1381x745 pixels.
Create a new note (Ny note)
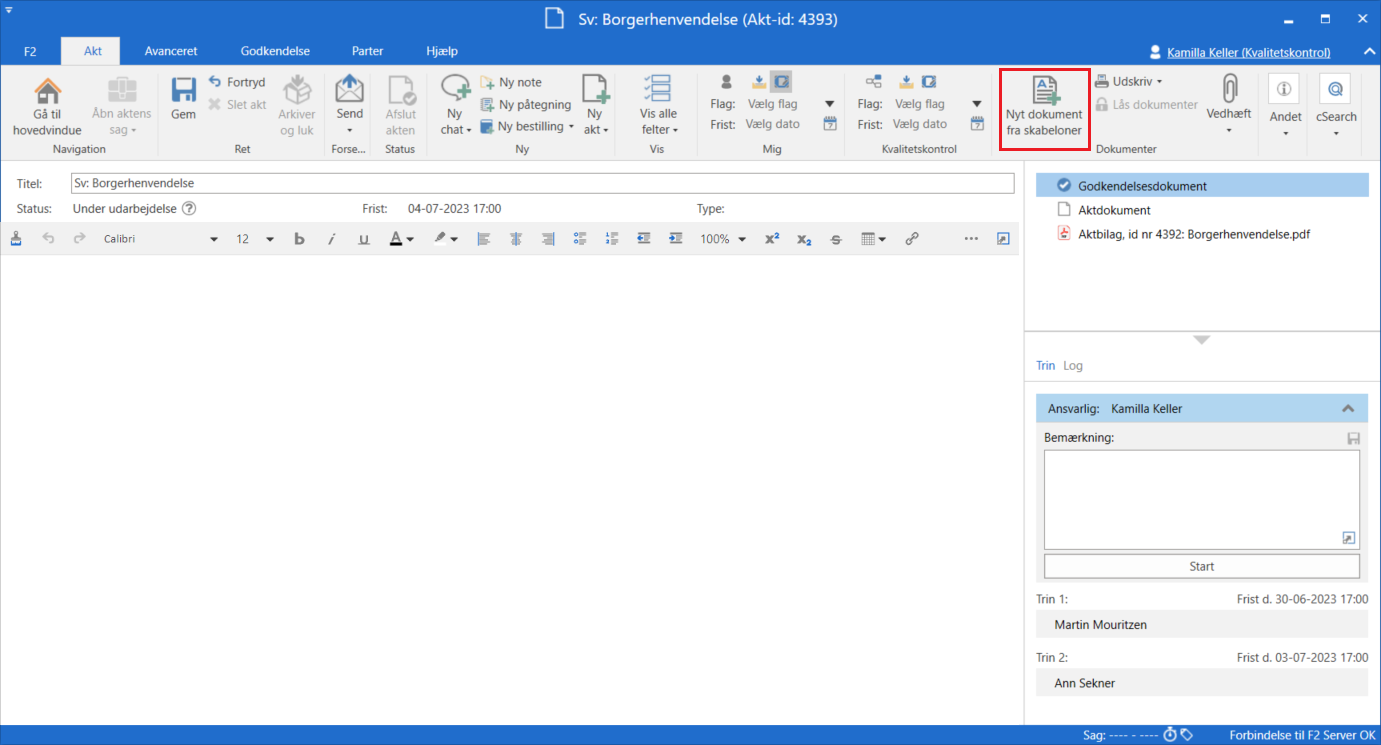click(x=511, y=82)
